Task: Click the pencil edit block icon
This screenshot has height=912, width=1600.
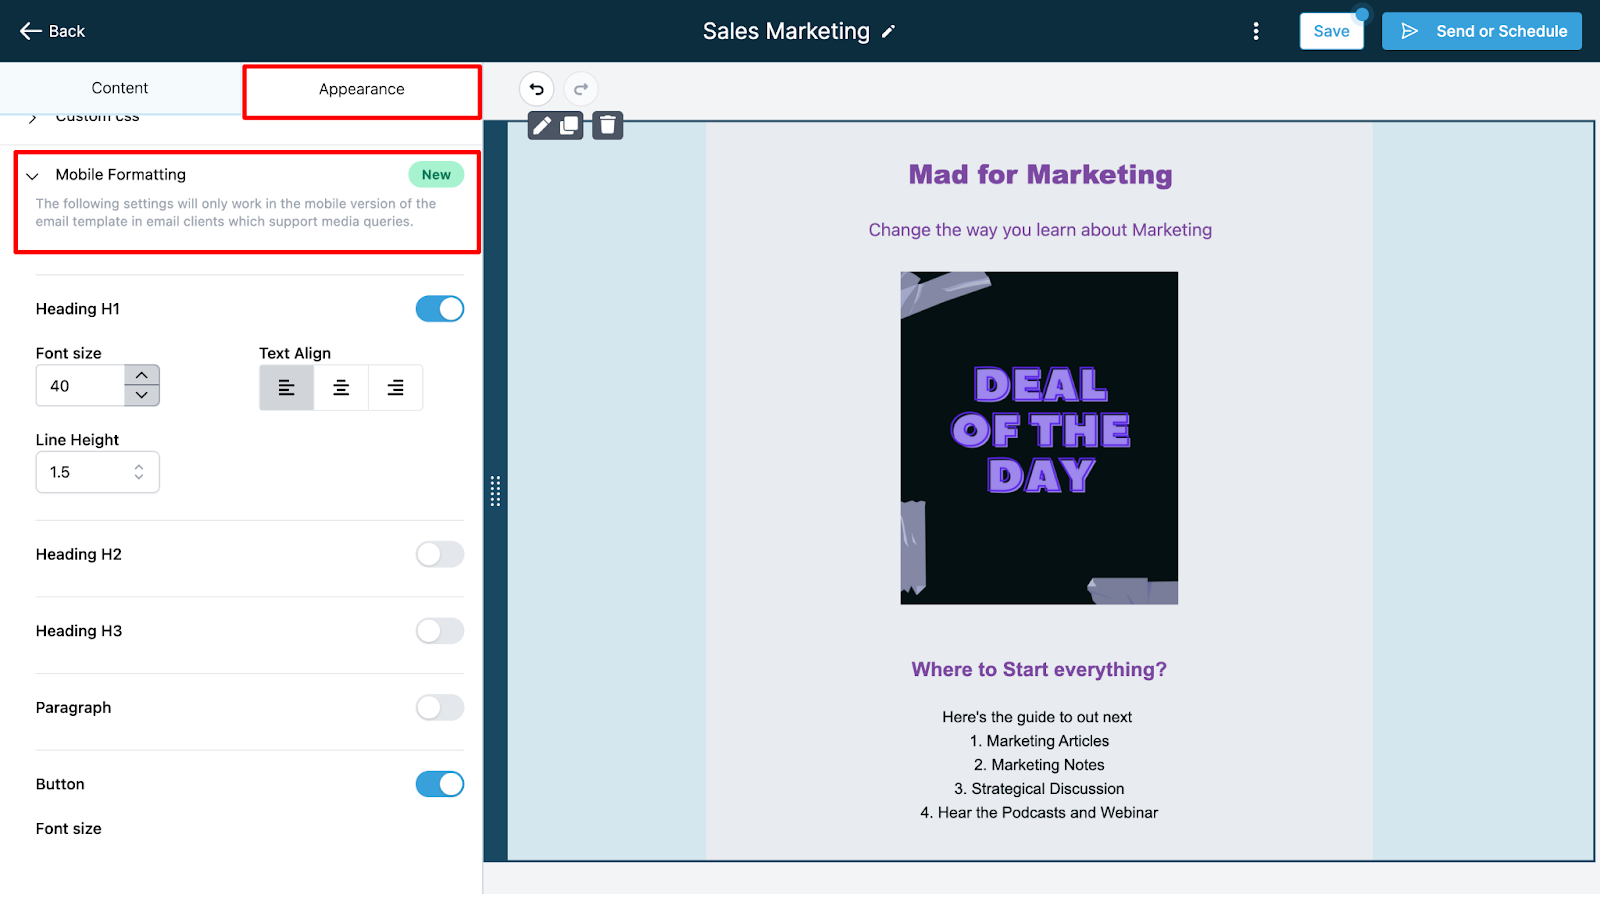Action: (542, 125)
